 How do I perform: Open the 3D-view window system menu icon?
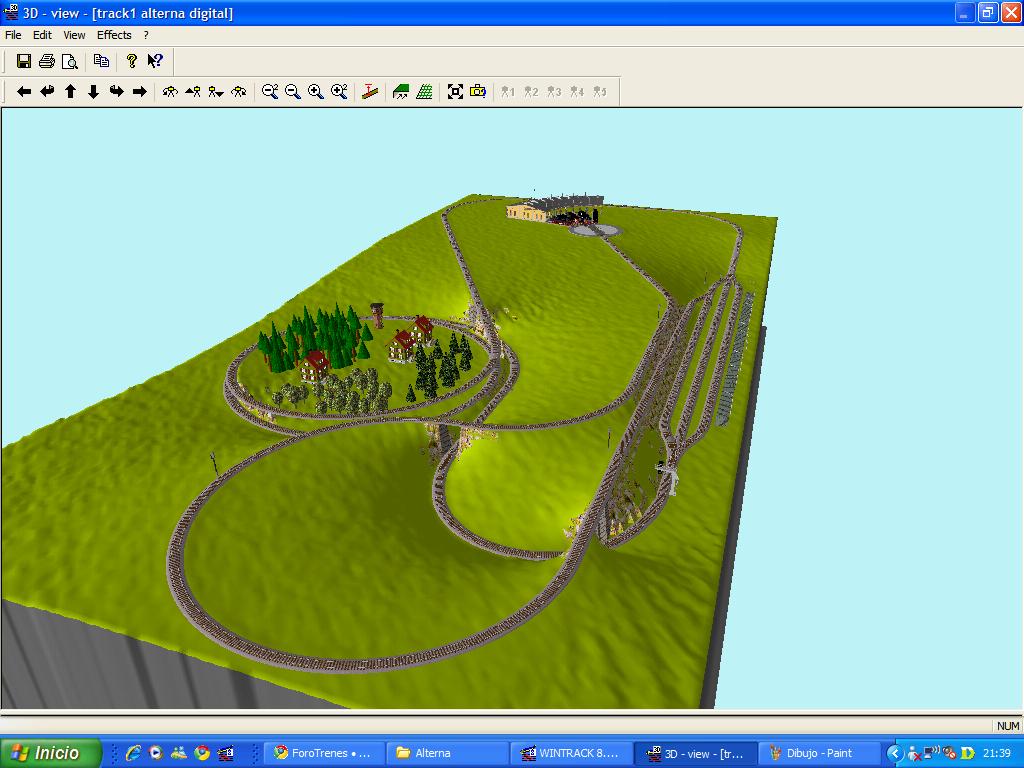[x=10, y=12]
